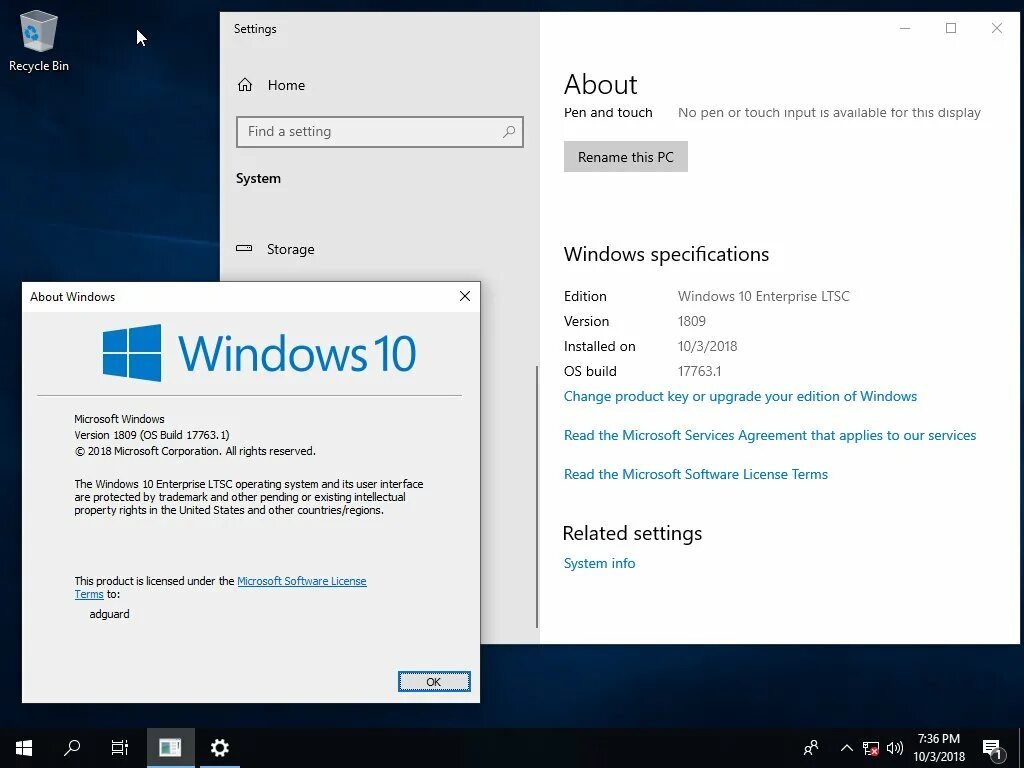Viewport: 1024px width, 768px height.
Task: Show hidden tray icons chevron
Action: tap(846, 748)
